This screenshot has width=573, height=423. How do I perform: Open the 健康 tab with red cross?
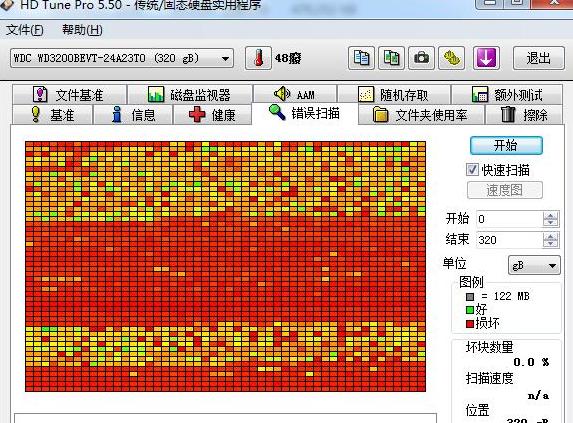tap(212, 115)
